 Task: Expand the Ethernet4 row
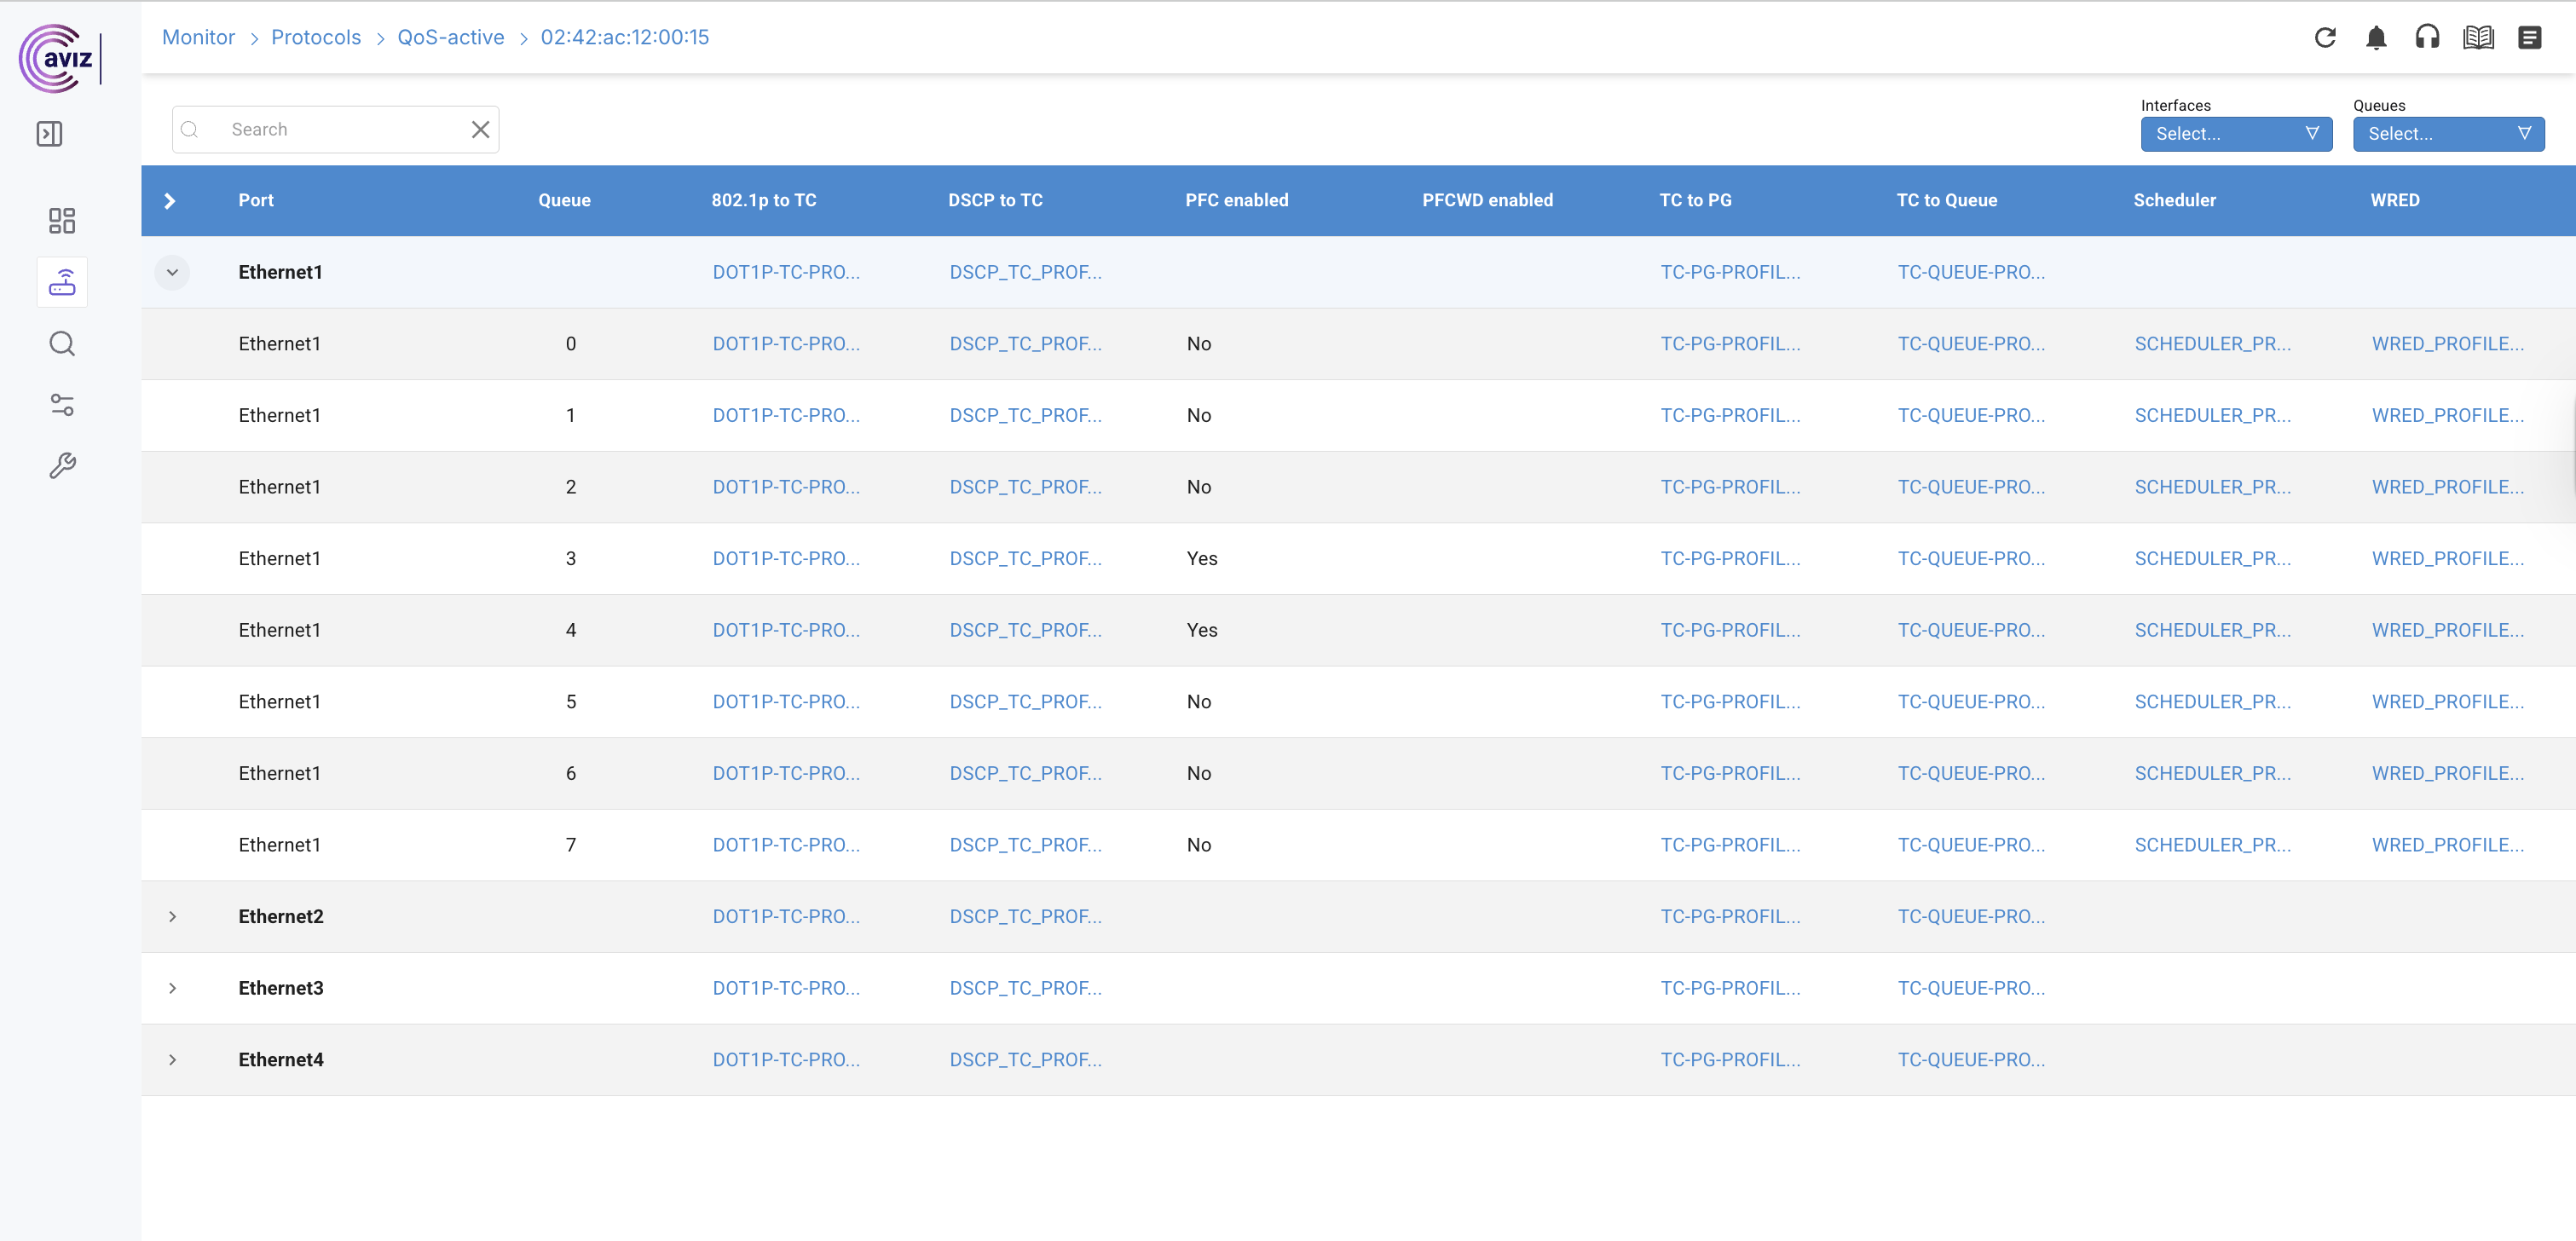pos(172,1060)
